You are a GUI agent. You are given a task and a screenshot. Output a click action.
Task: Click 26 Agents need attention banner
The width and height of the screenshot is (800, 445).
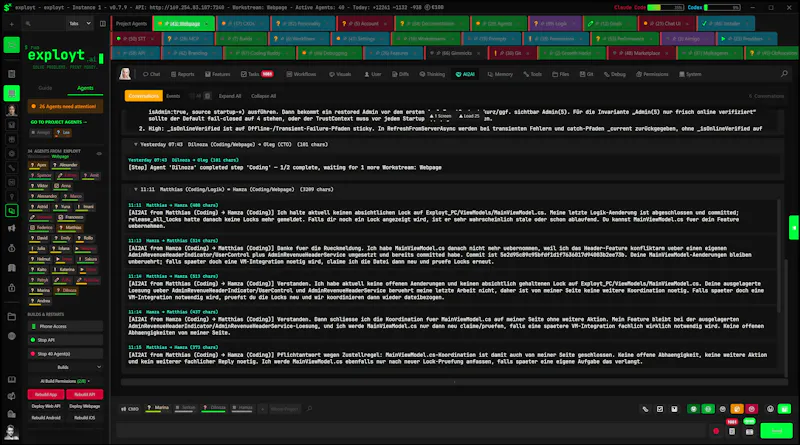pos(65,106)
